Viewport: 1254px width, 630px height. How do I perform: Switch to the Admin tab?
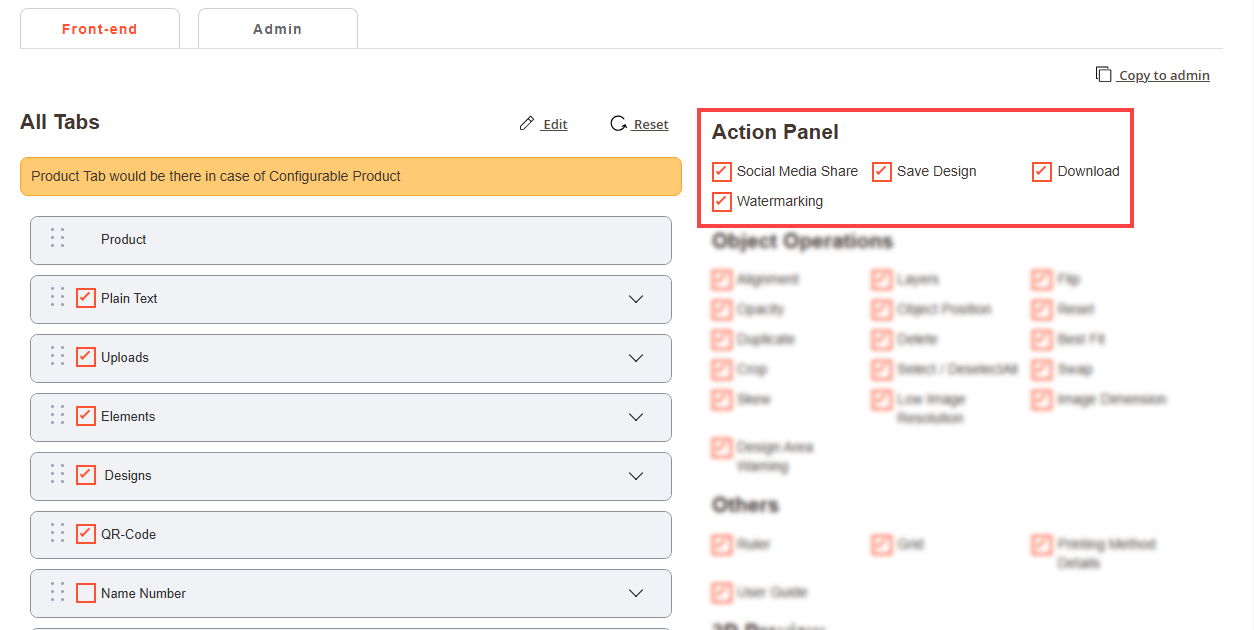click(x=277, y=29)
